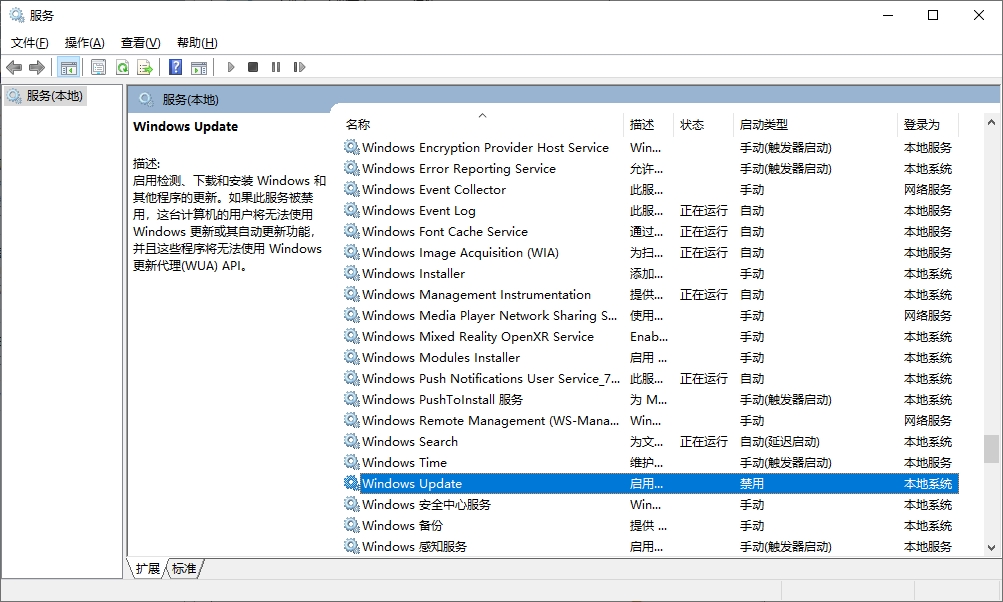Switch to the 标准 tab
The width and height of the screenshot is (1003, 602).
click(184, 568)
